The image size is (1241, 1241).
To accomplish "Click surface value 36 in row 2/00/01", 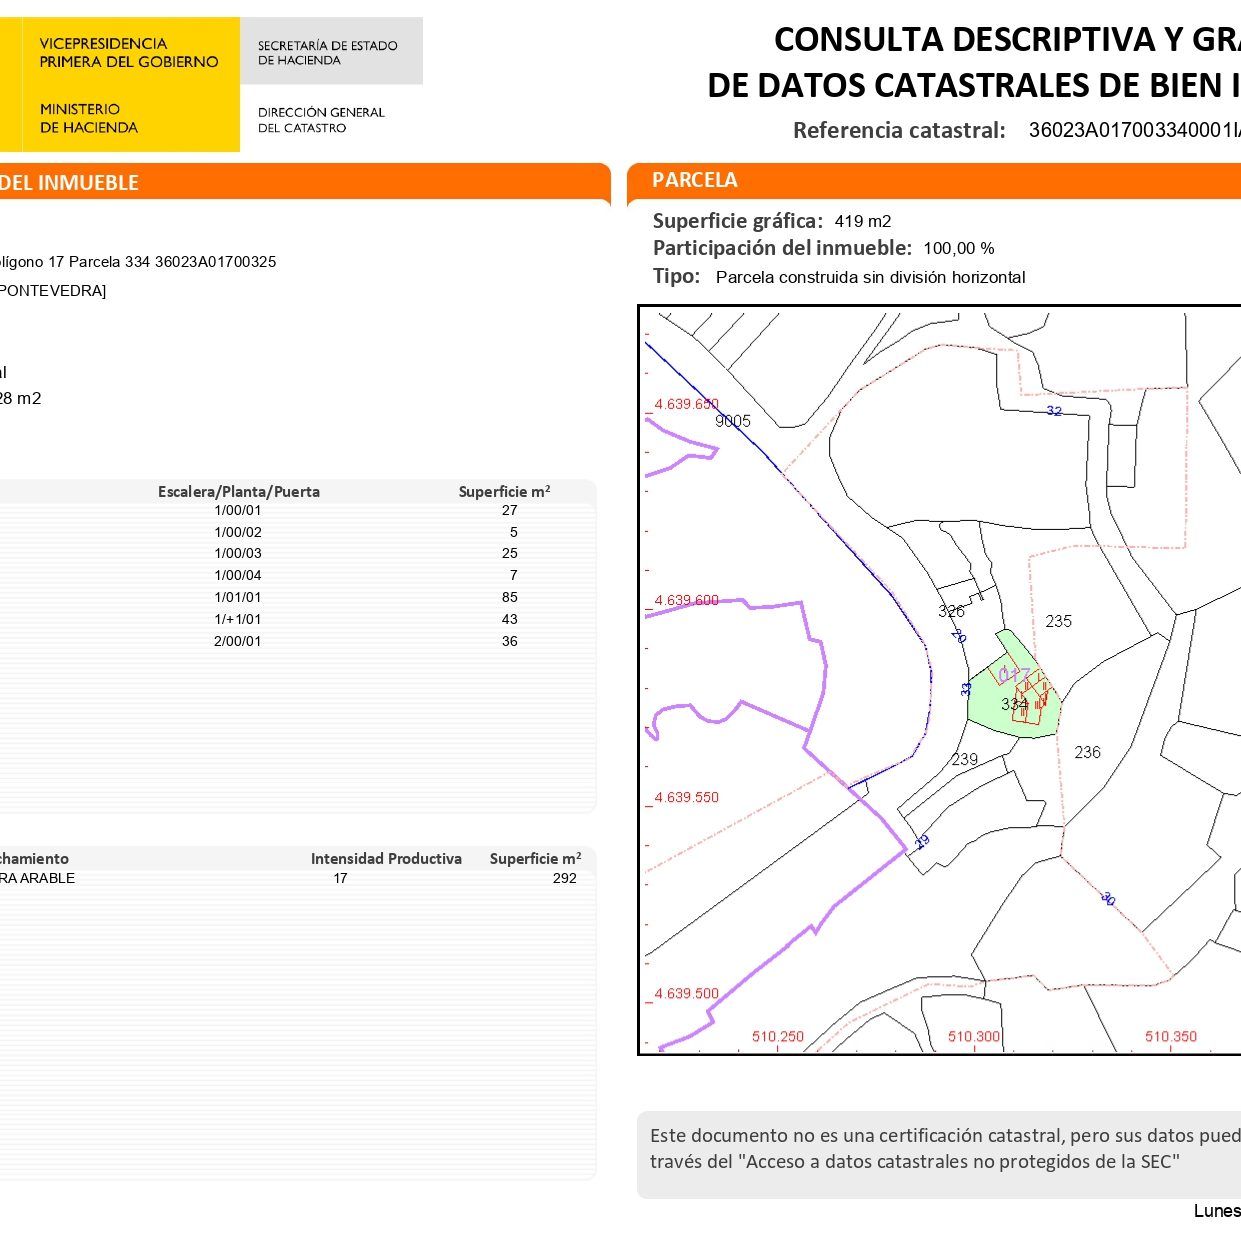I will coord(510,641).
